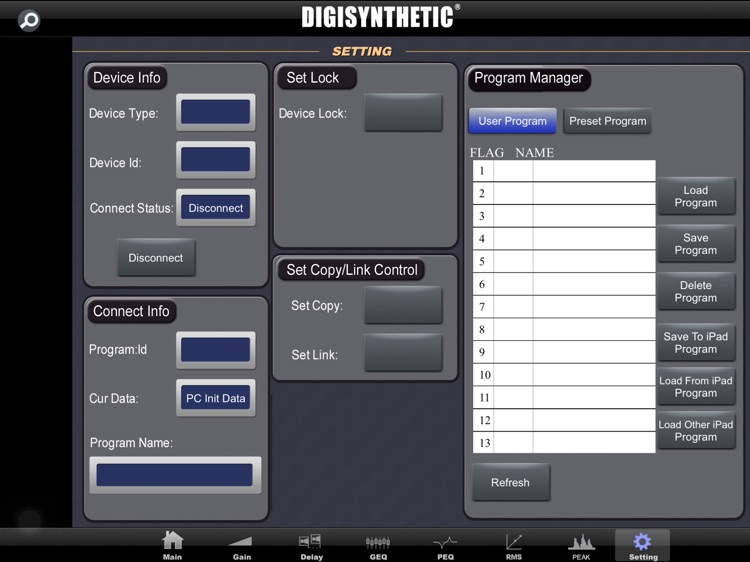Select the User Program tab
The width and height of the screenshot is (750, 562).
pos(512,121)
